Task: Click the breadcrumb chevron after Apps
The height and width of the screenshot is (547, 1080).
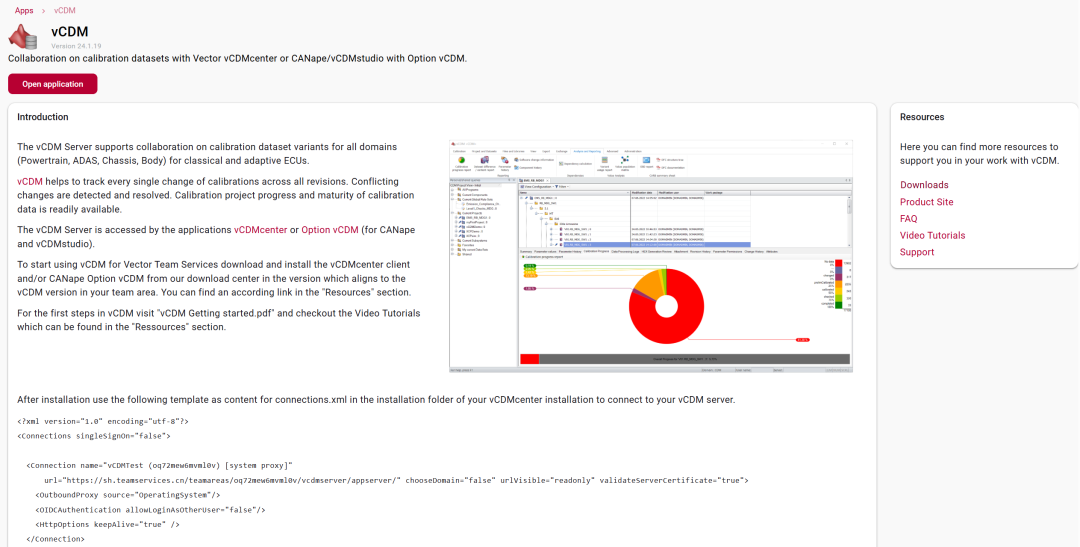Action: point(43,11)
